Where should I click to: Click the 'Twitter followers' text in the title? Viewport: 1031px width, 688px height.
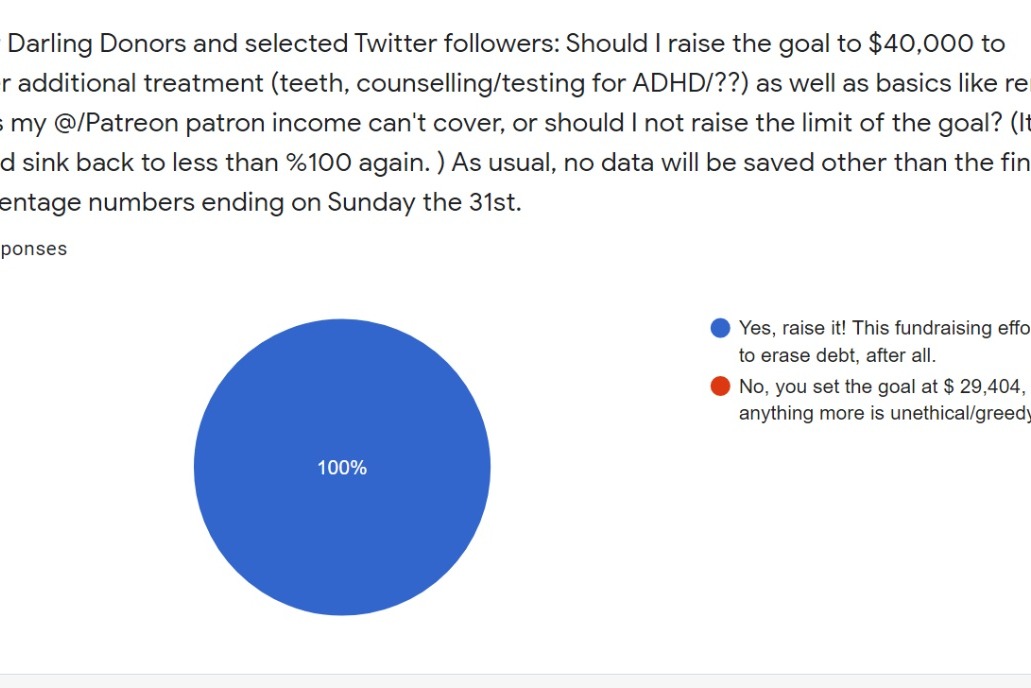[457, 43]
